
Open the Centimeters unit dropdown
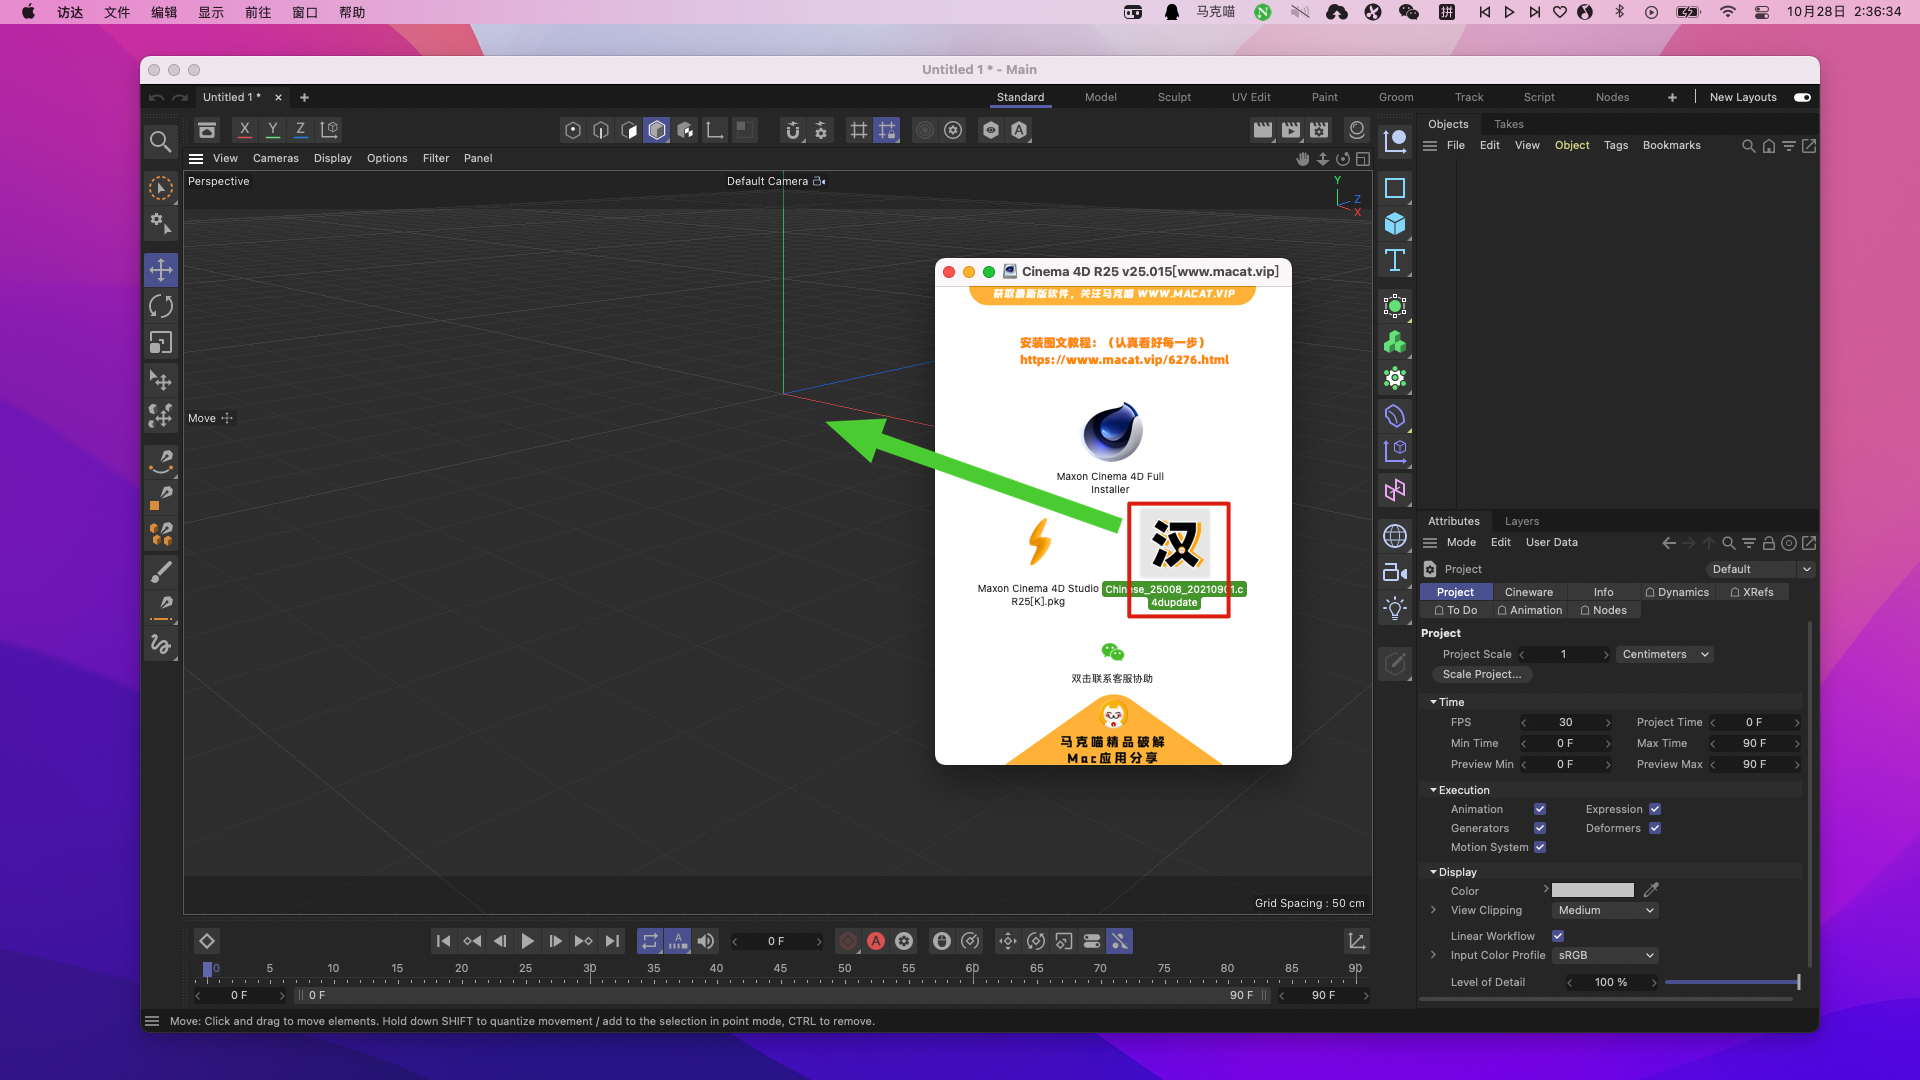(x=1665, y=654)
